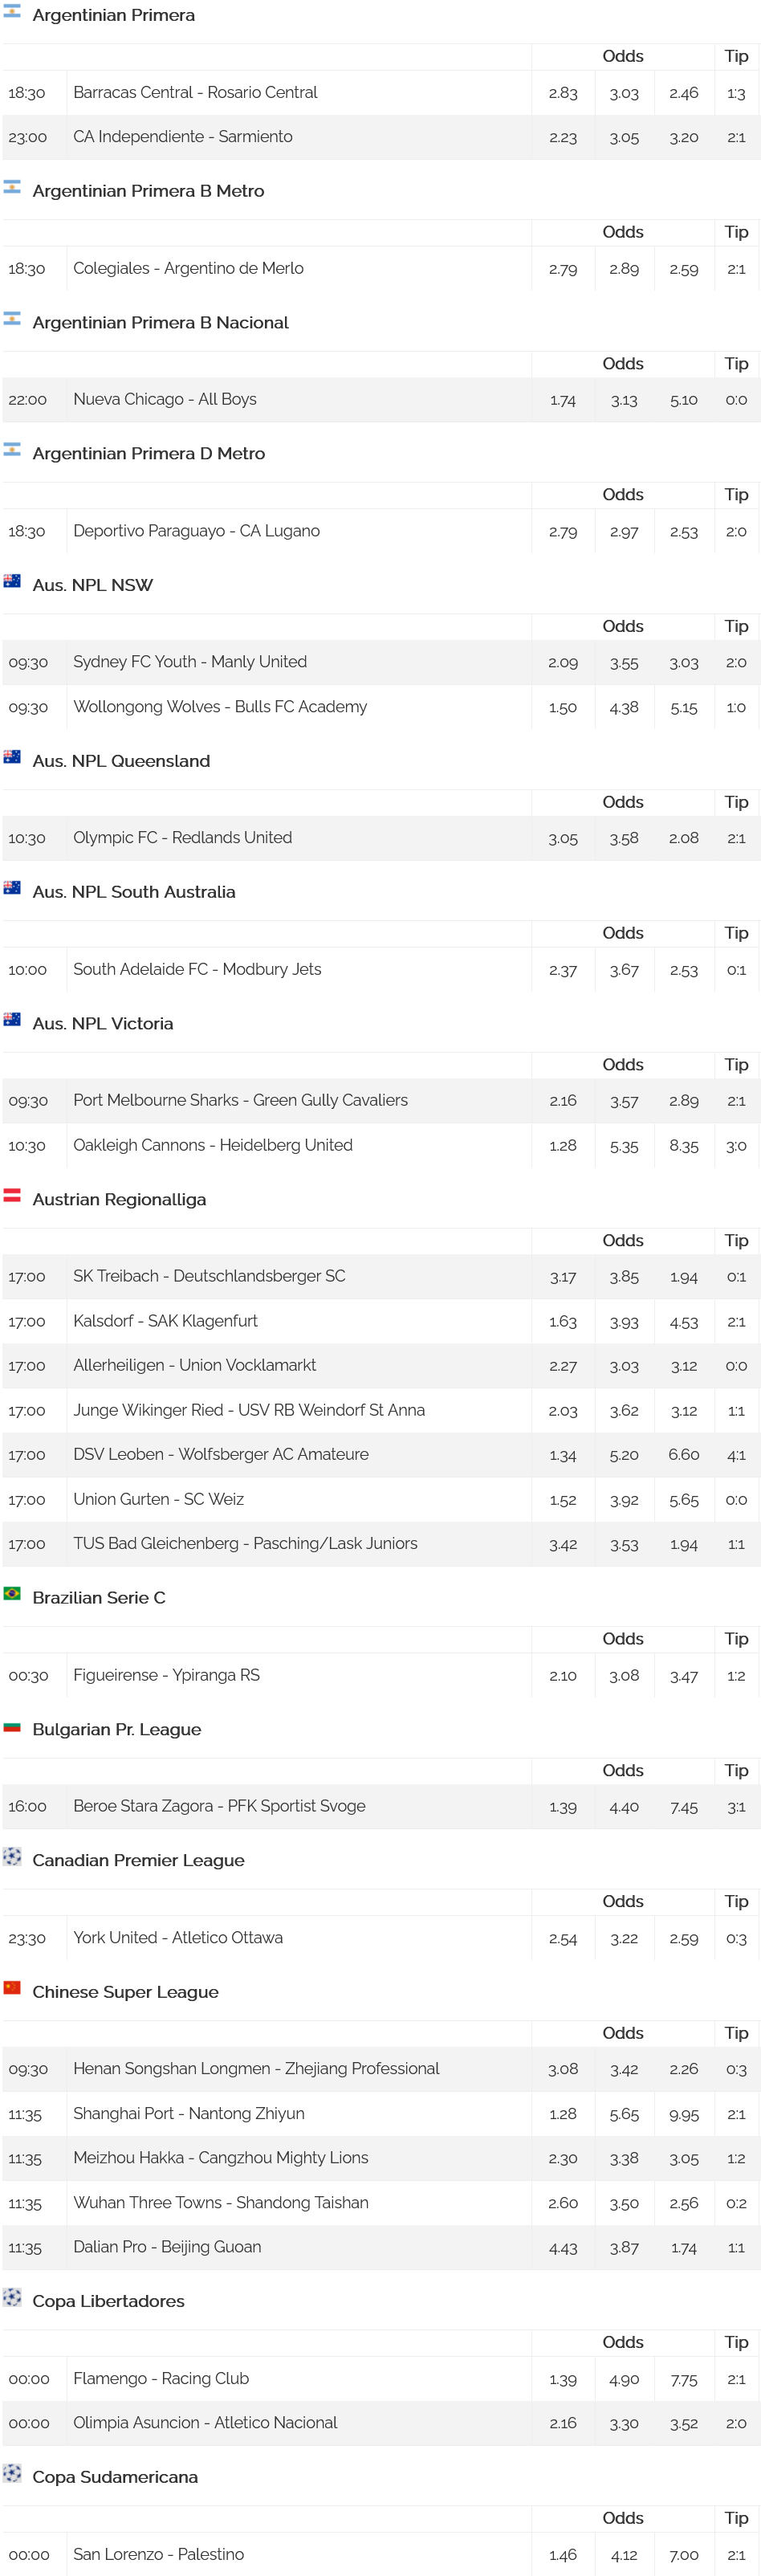Screen dimensions: 761x2576
Task: Open the San Lorenzo - Palestino match
Action: click(158, 2553)
